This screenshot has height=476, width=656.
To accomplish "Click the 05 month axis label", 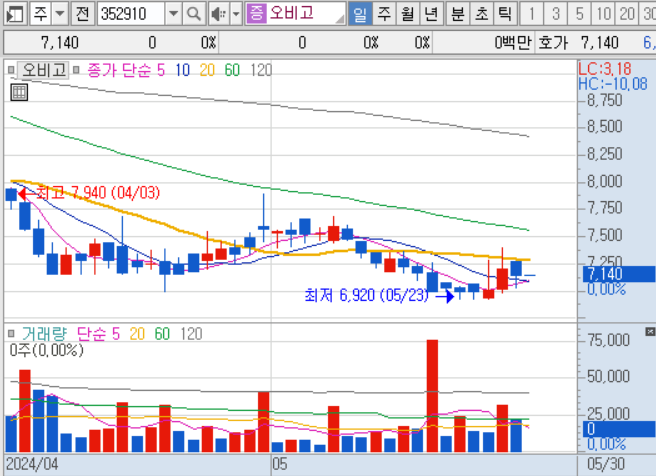I will (280, 464).
